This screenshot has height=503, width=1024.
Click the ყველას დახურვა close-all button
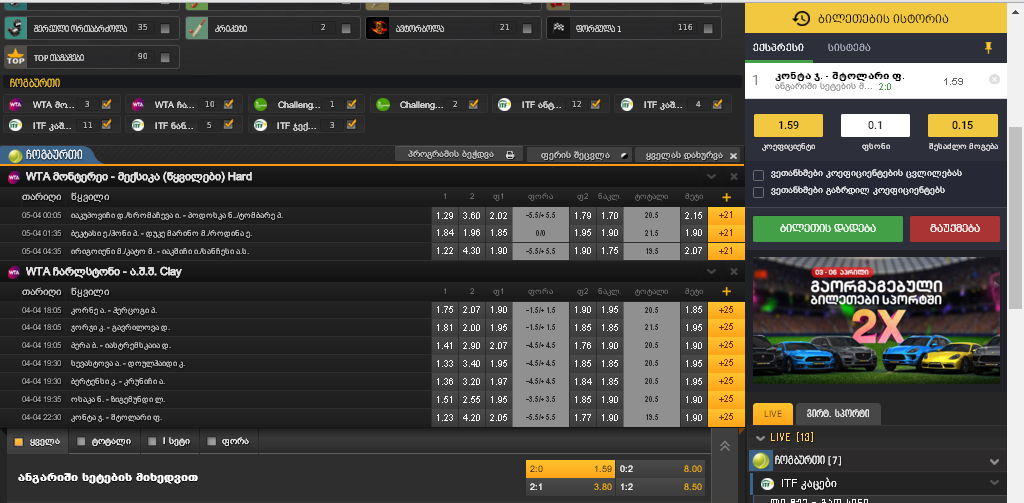[688, 155]
